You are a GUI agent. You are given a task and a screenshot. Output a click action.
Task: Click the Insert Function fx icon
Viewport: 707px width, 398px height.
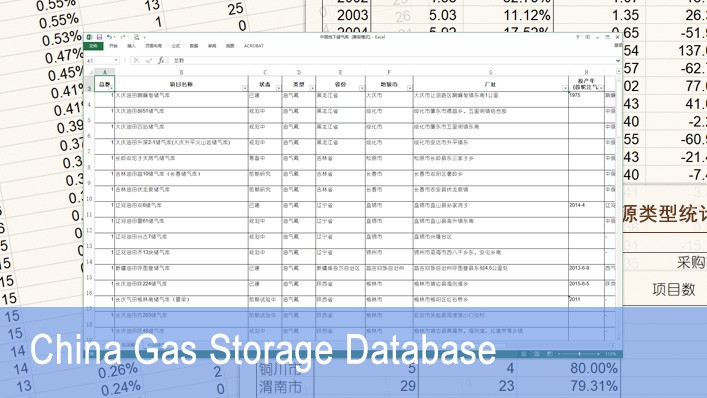(161, 60)
